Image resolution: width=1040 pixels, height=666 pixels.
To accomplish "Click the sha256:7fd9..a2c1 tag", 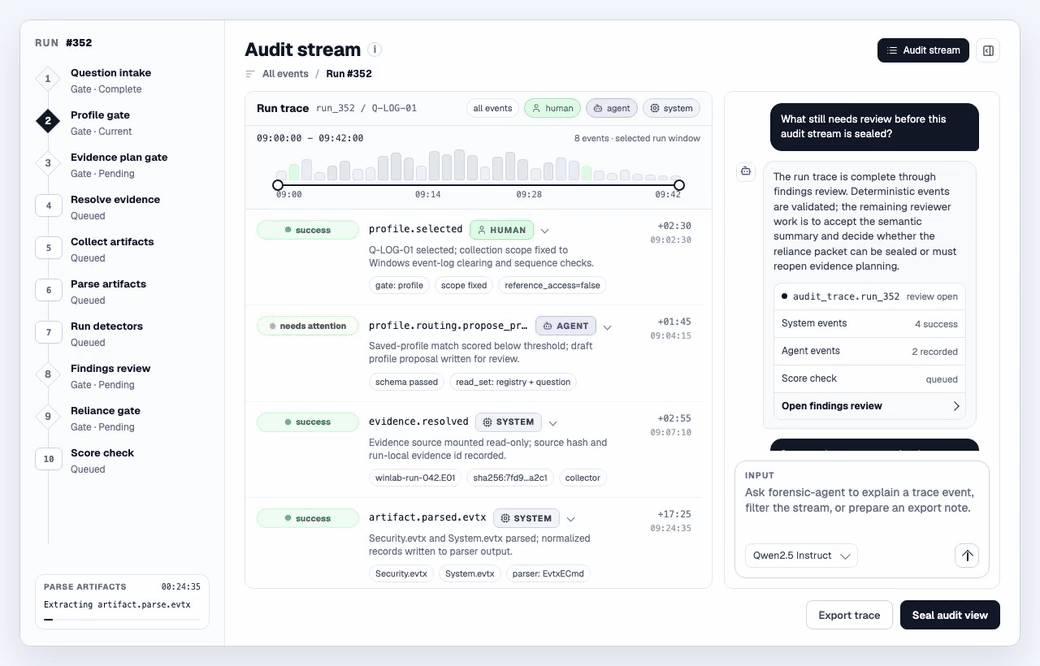I will pyautogui.click(x=509, y=478).
